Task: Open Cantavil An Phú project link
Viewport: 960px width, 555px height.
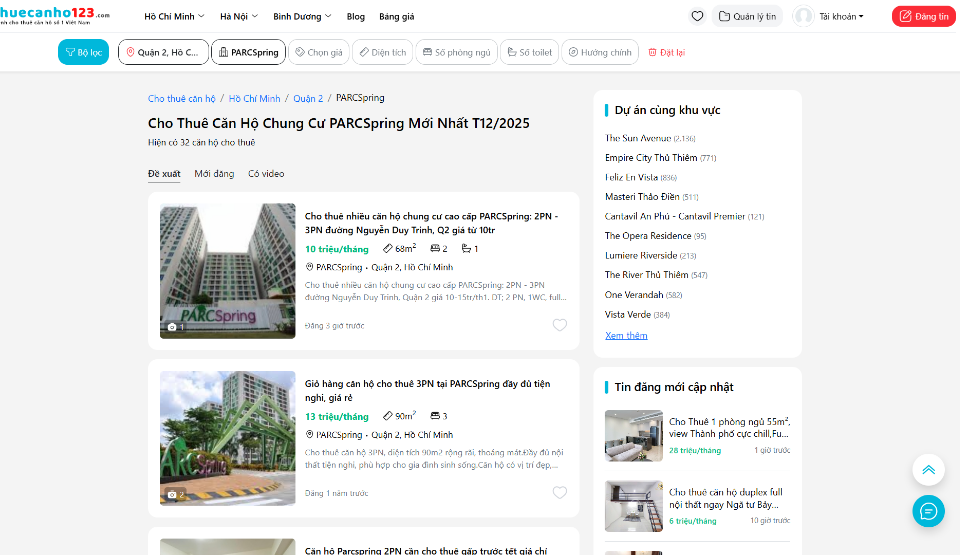Action: tap(684, 216)
